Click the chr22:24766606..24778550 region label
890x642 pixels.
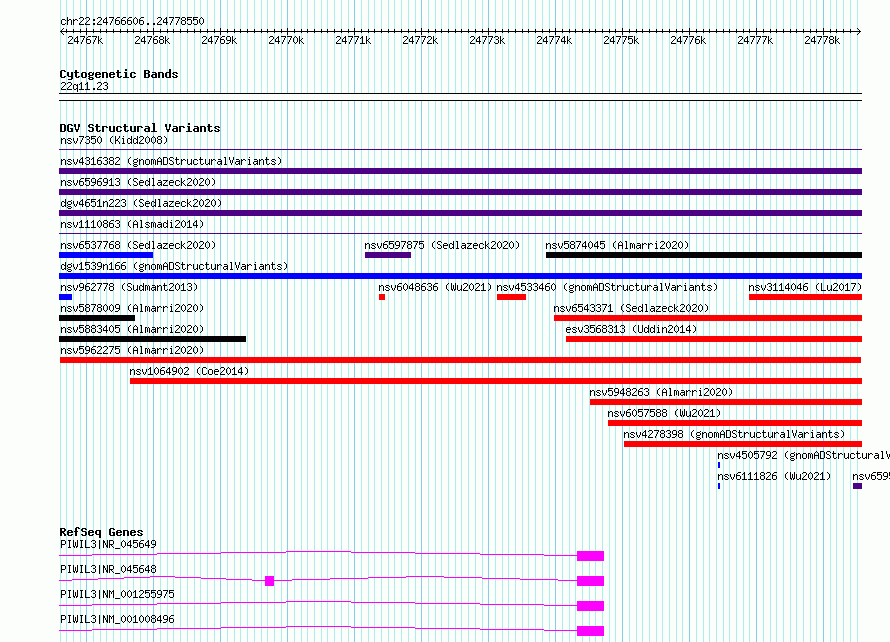[132, 21]
